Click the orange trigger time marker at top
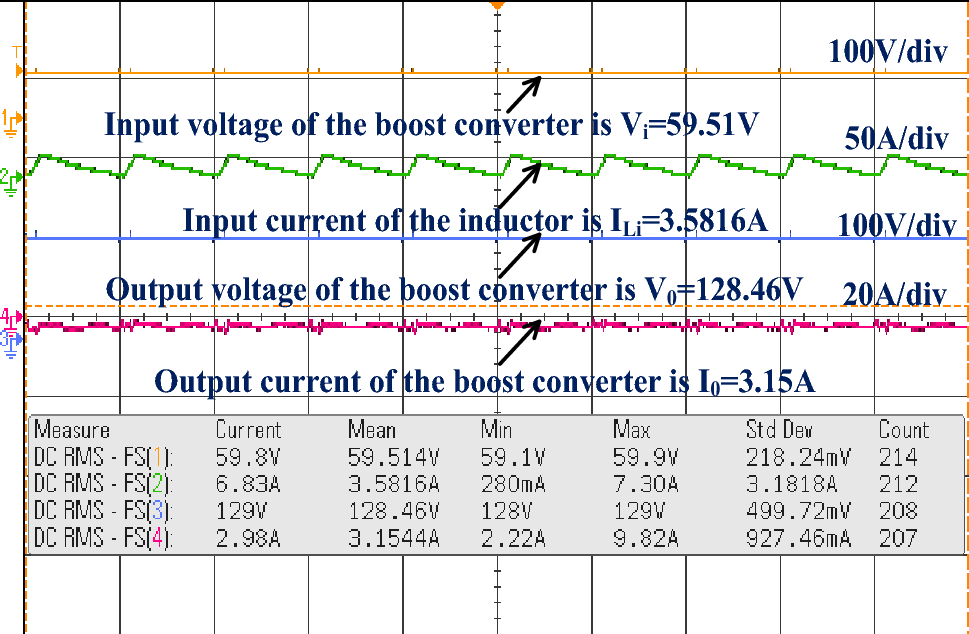 pos(497,7)
